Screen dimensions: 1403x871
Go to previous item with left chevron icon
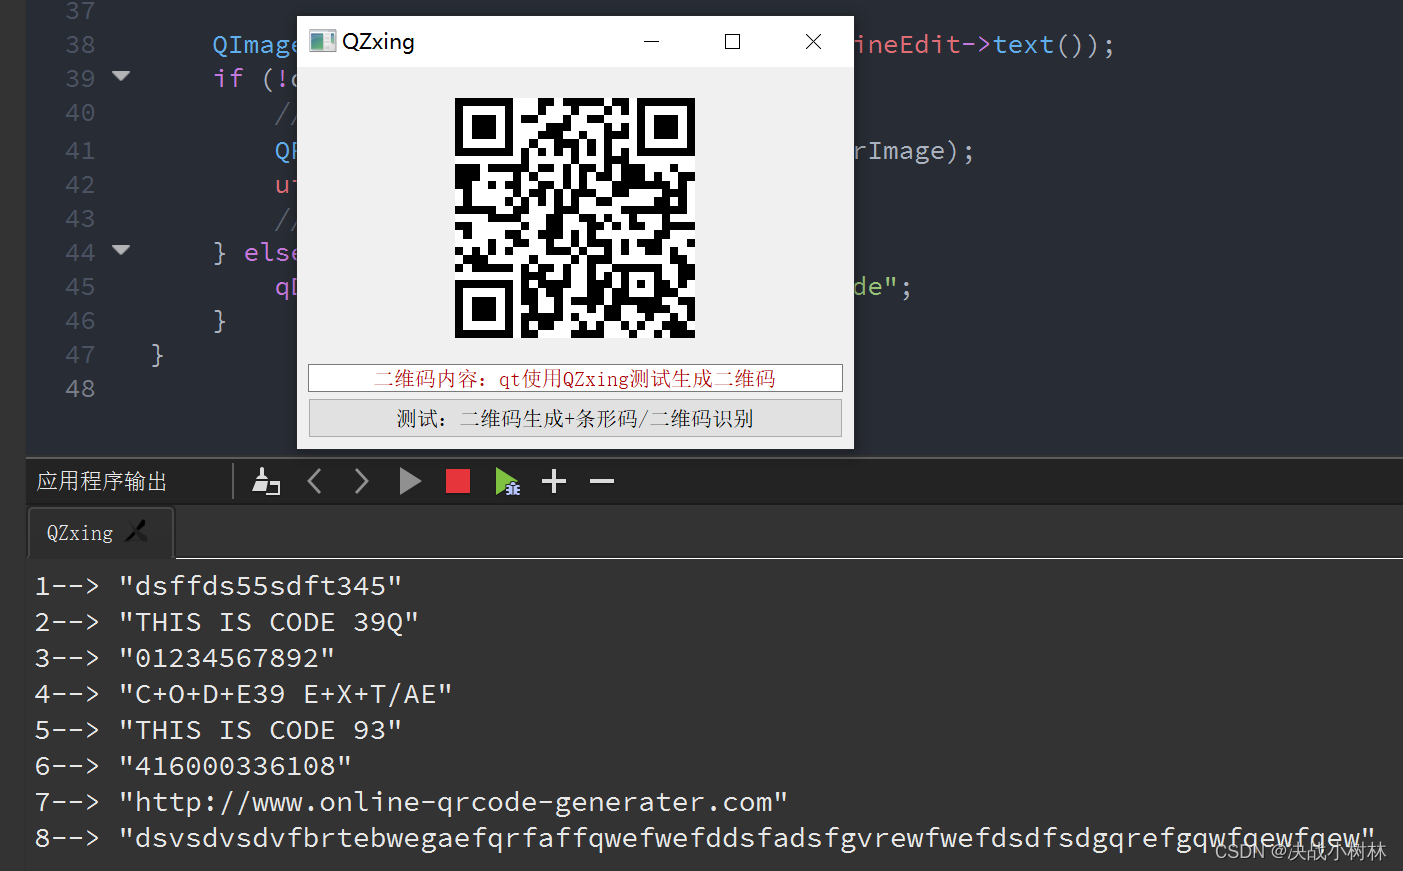click(x=314, y=481)
